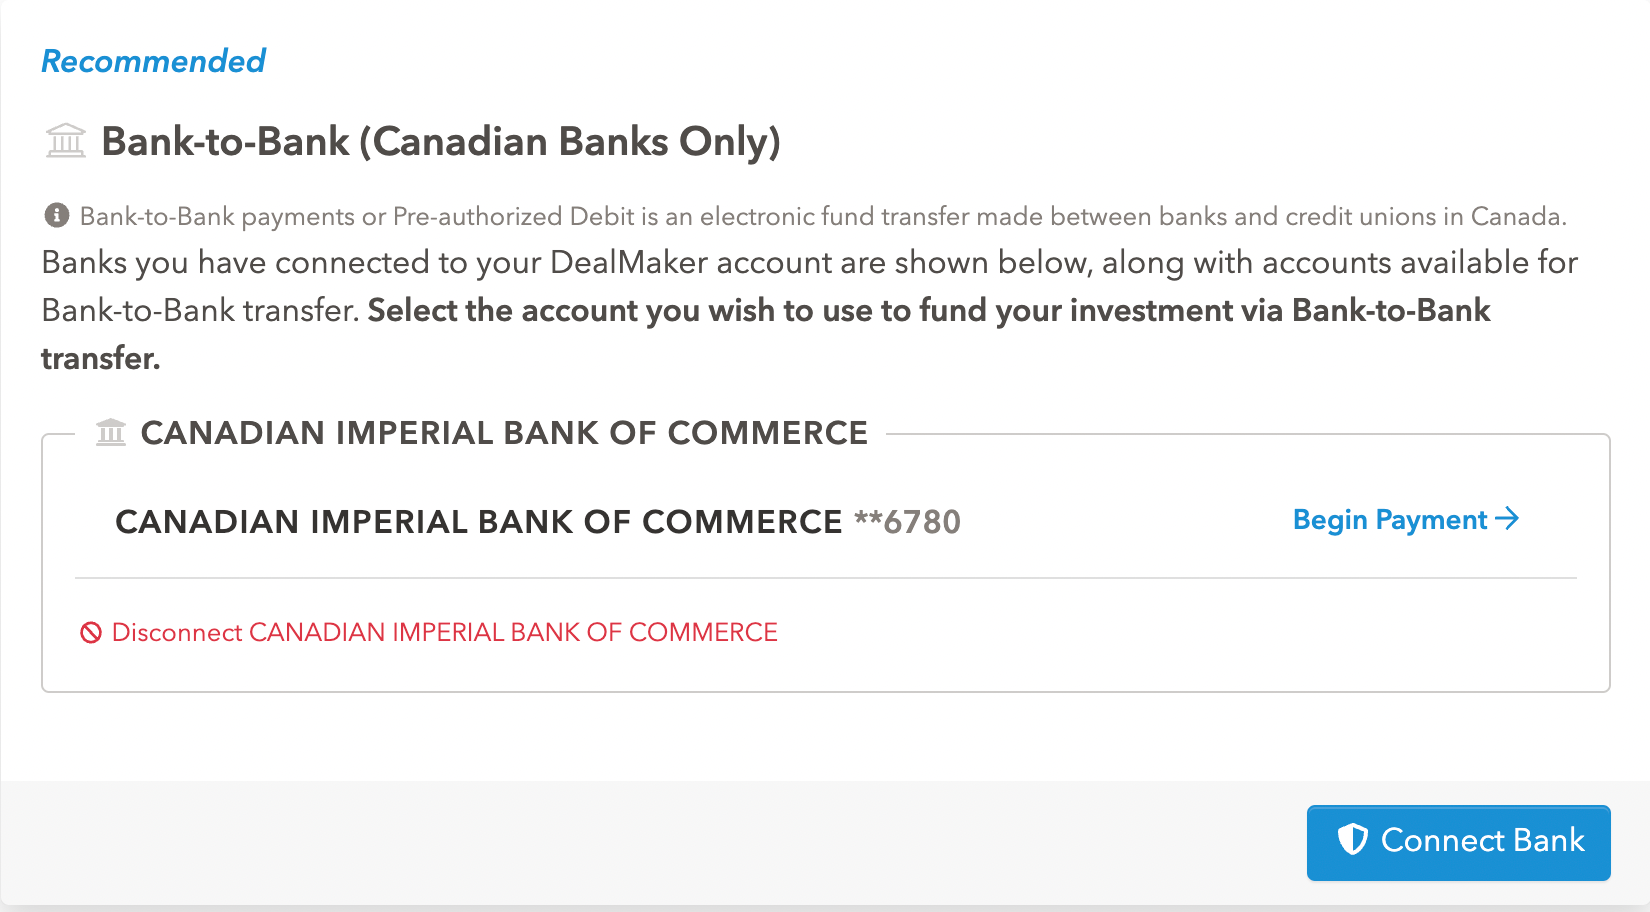The width and height of the screenshot is (1650, 912).
Task: Click the bank icon beside Bank-to-Bank heading
Action: coord(66,141)
